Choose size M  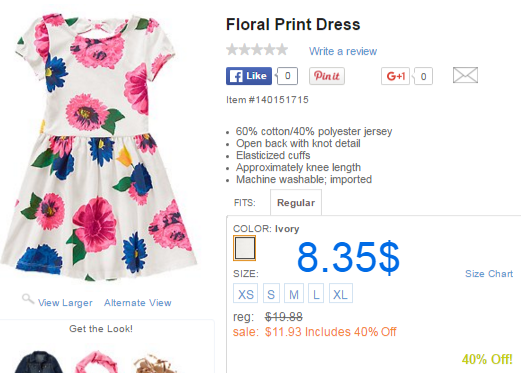pyautogui.click(x=294, y=293)
